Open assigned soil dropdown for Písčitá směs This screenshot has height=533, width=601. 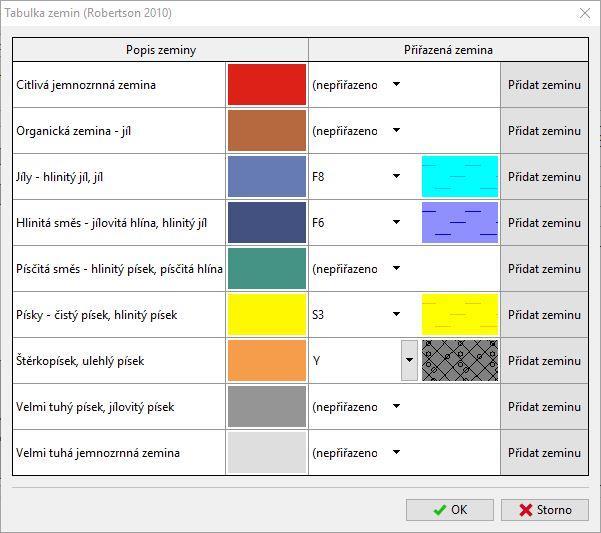[397, 268]
